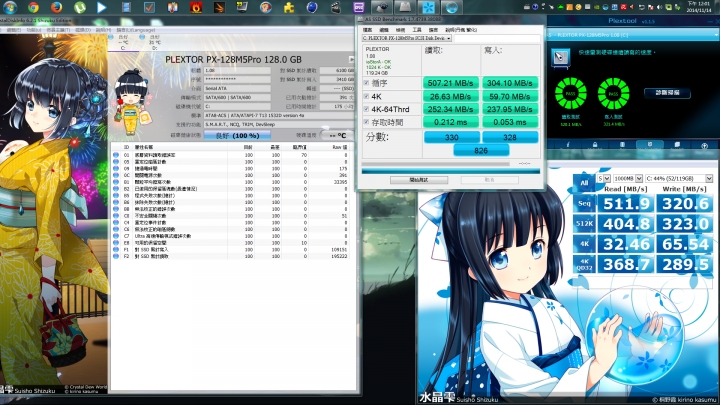Open the Plextool info tab icon
The width and height of the screenshot is (720, 405).
pyautogui.click(x=567, y=145)
